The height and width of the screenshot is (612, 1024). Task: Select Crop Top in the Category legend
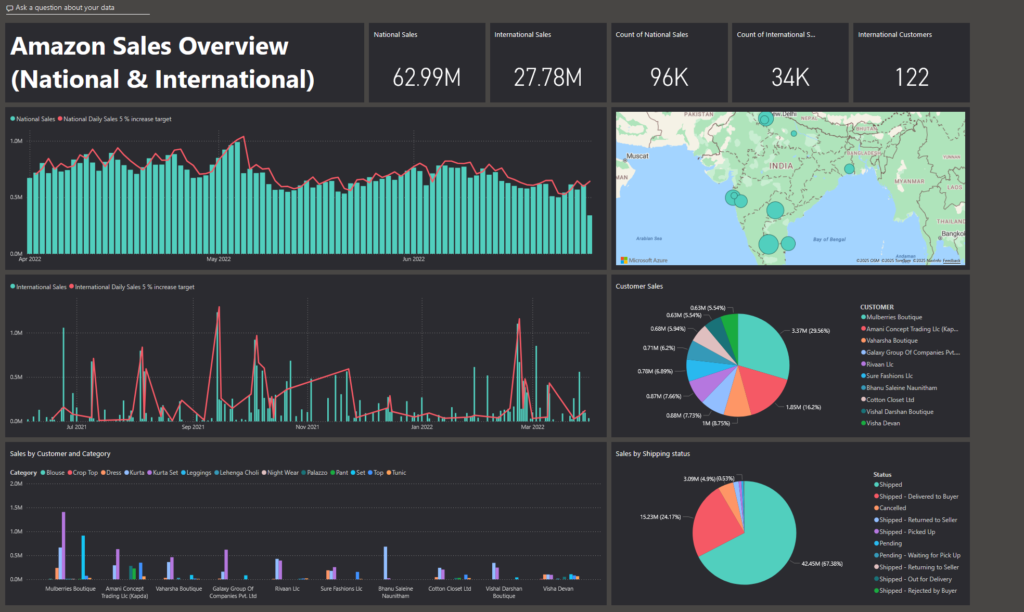[x=83, y=473]
